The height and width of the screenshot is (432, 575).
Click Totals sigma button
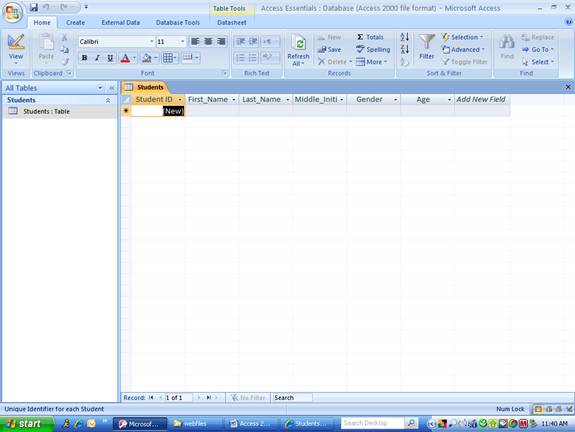click(x=370, y=37)
